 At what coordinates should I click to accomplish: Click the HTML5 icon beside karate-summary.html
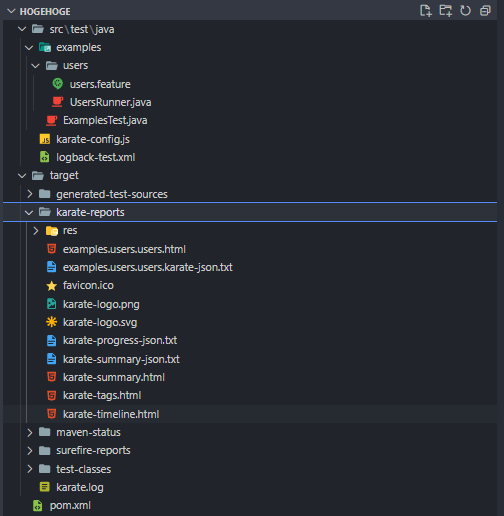point(51,377)
